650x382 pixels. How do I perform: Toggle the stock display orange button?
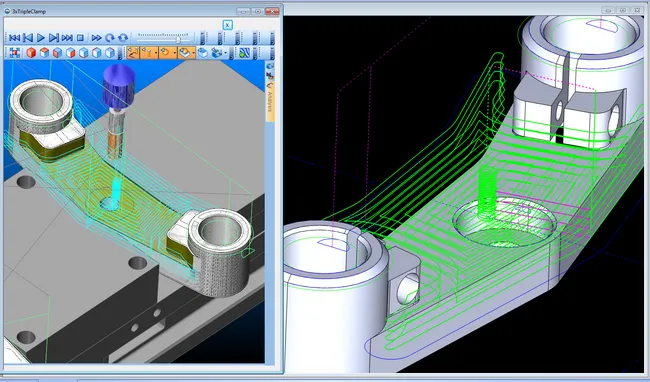click(185, 53)
